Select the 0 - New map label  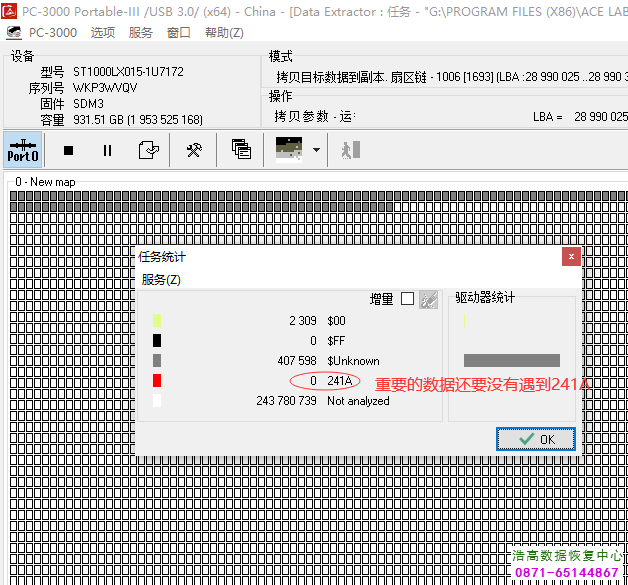(45, 182)
